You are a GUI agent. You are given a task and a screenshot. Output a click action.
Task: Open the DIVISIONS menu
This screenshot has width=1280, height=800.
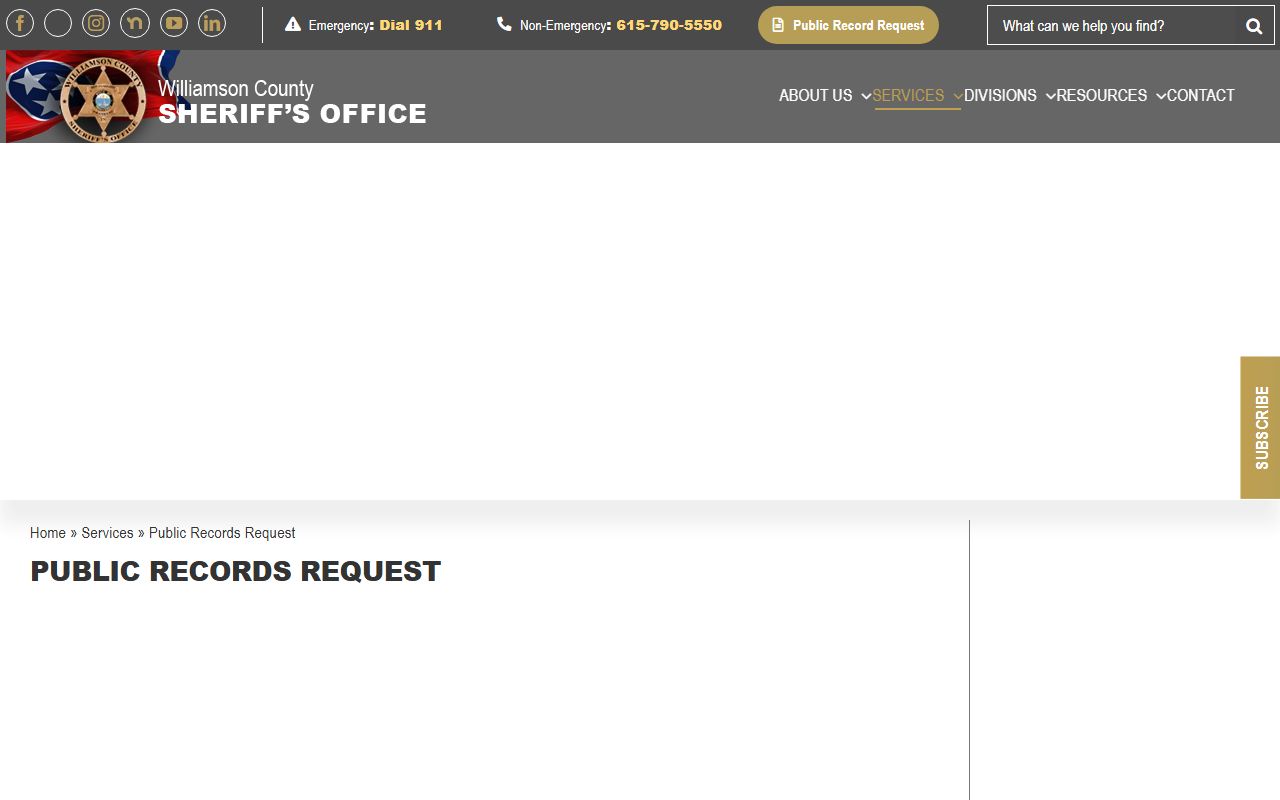(1000, 95)
